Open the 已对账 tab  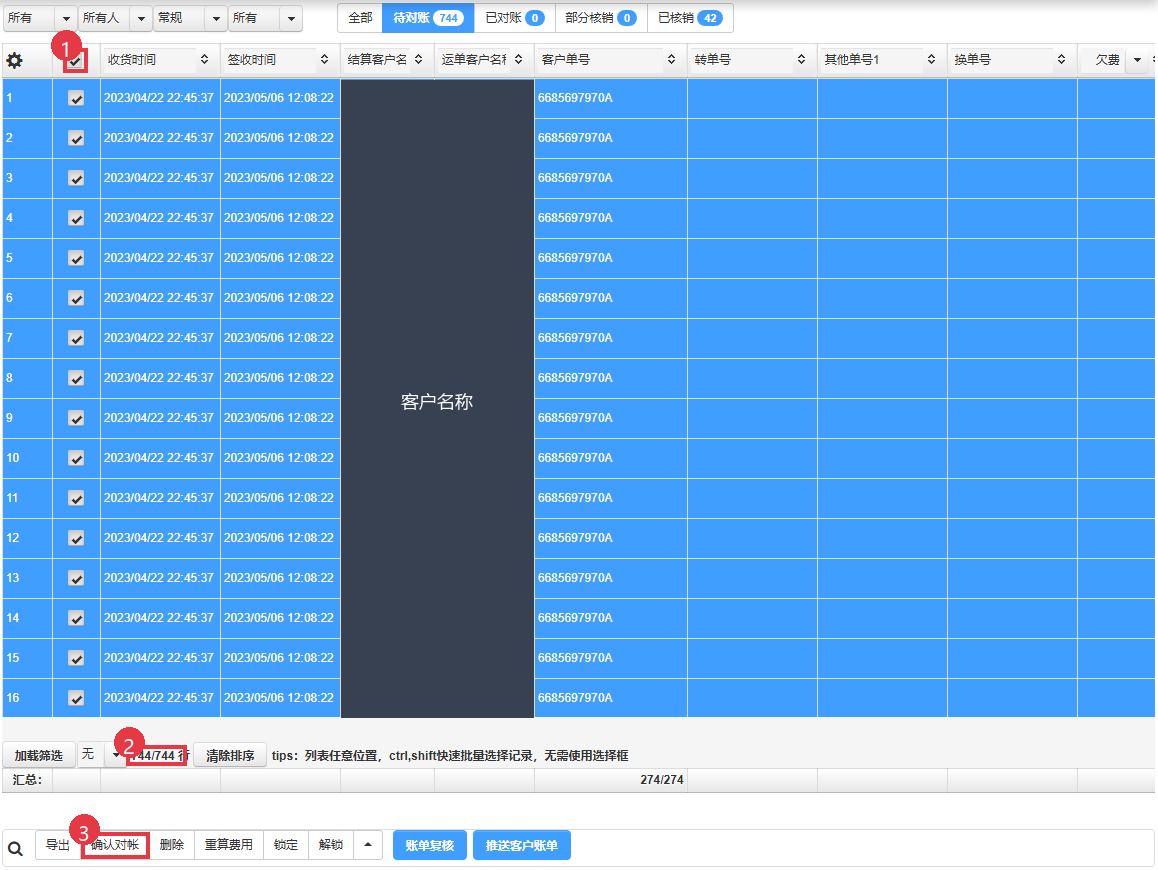click(515, 18)
